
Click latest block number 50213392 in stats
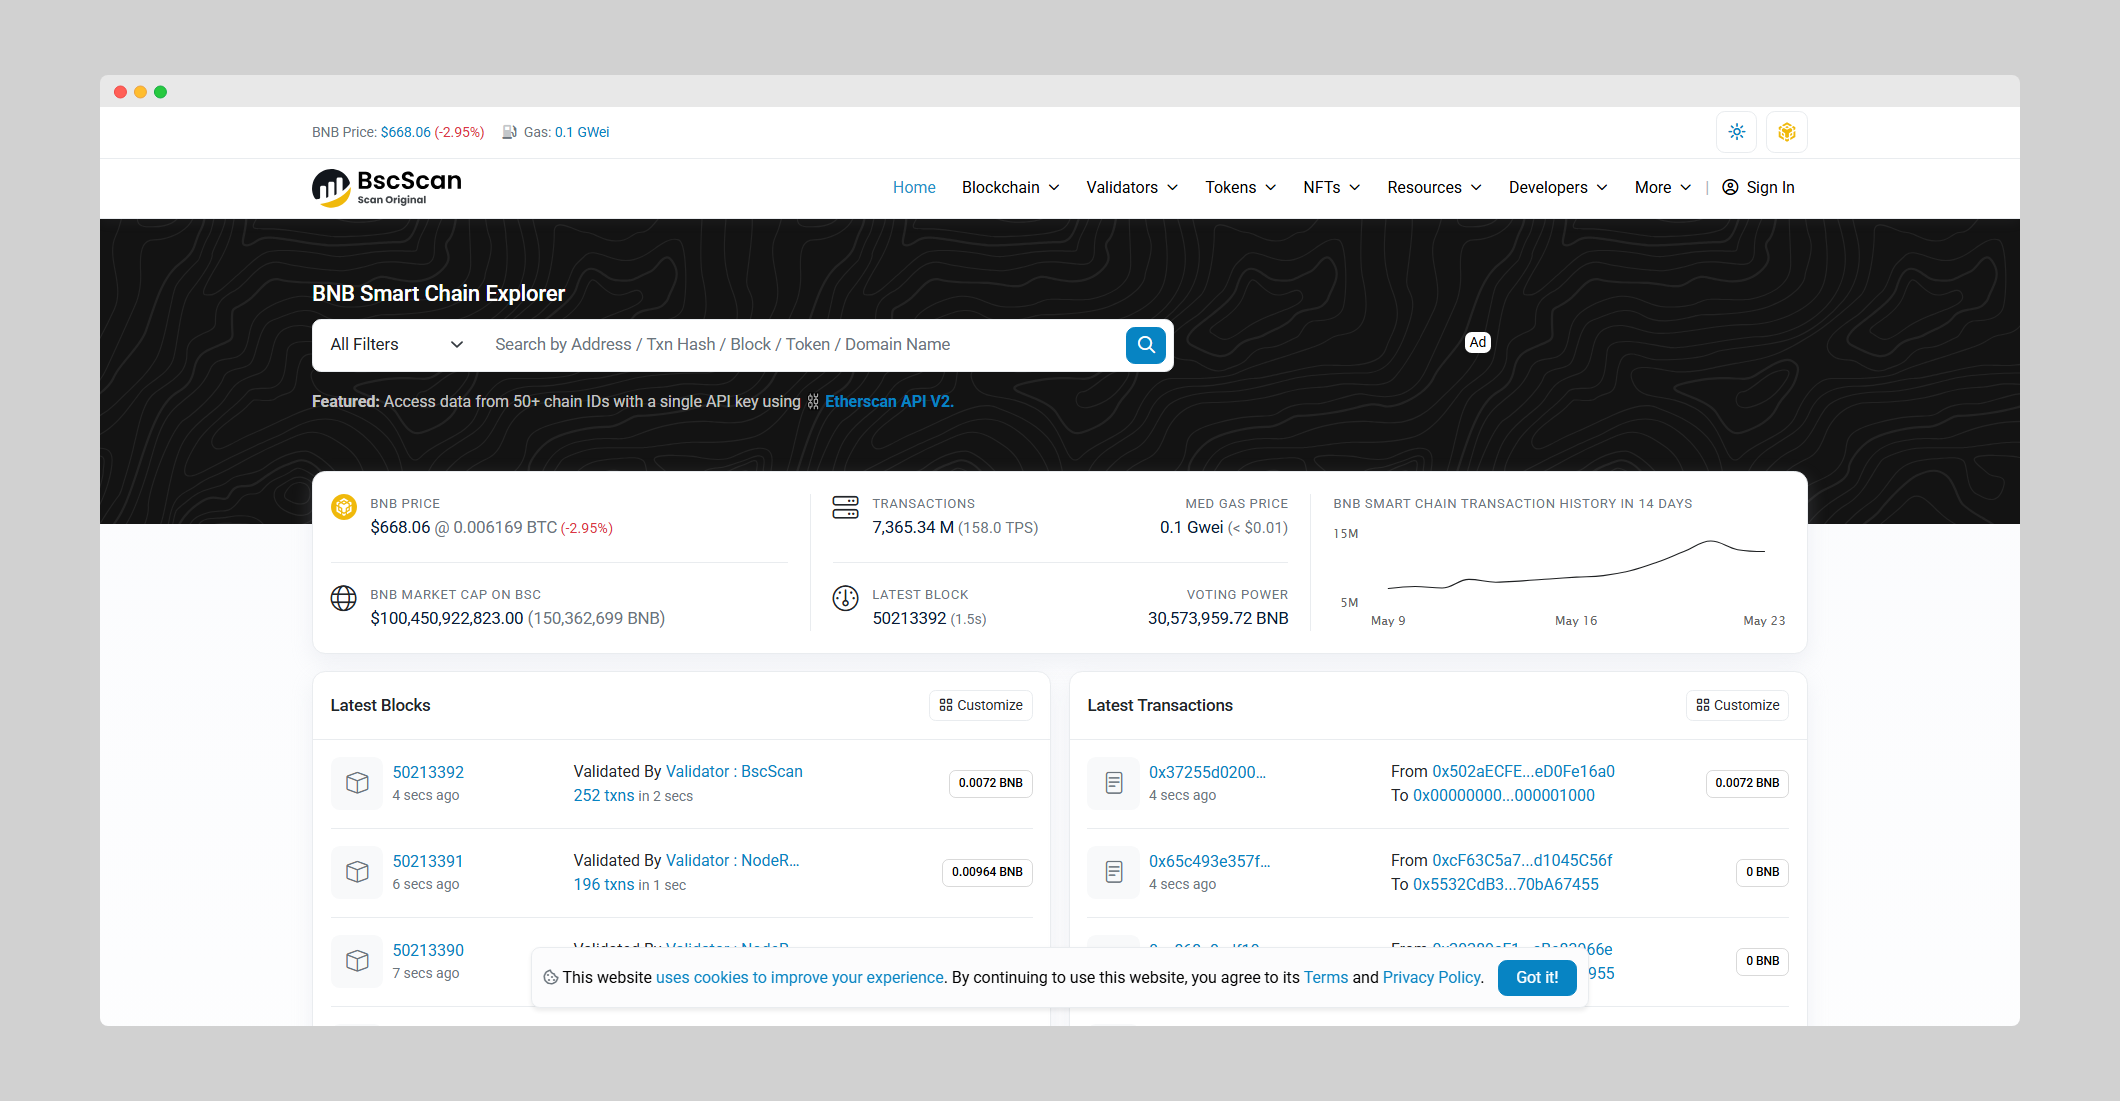point(909,618)
